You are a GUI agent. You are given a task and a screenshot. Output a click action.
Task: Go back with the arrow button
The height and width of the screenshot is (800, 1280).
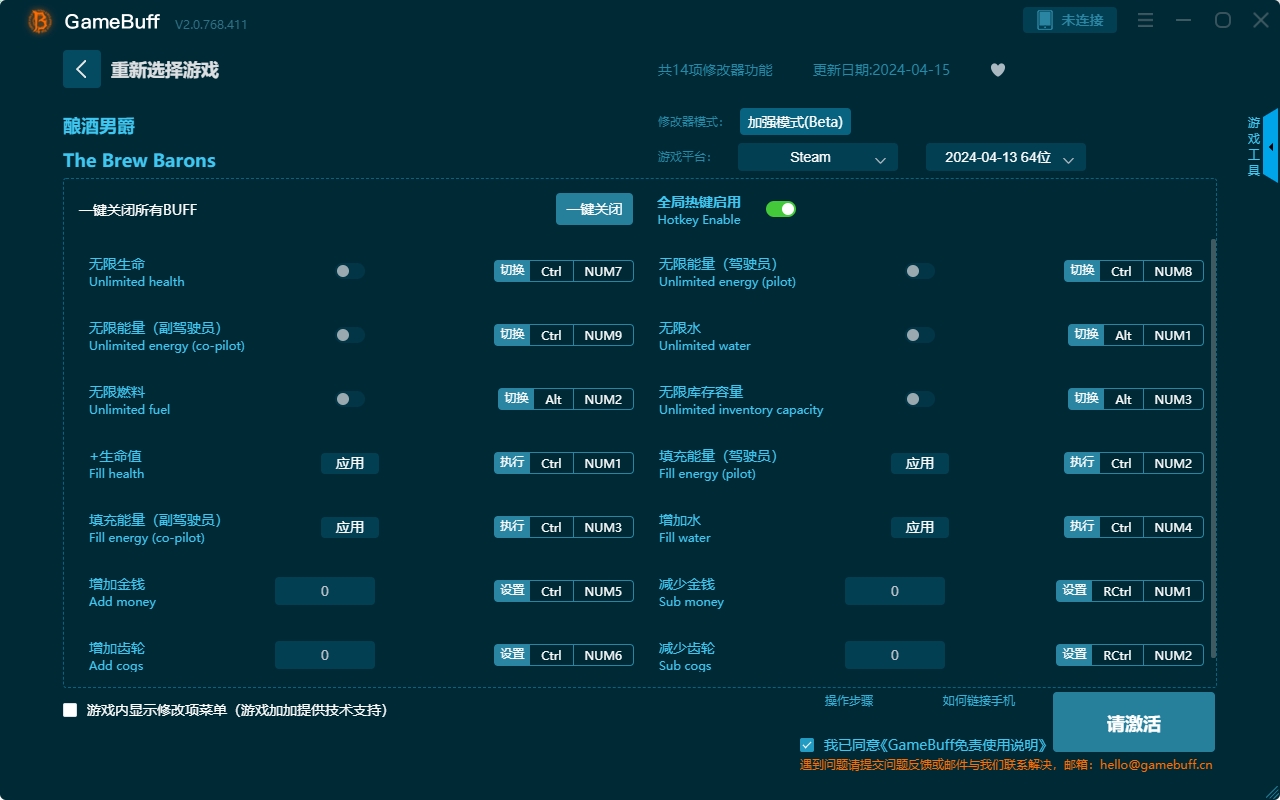pos(82,69)
